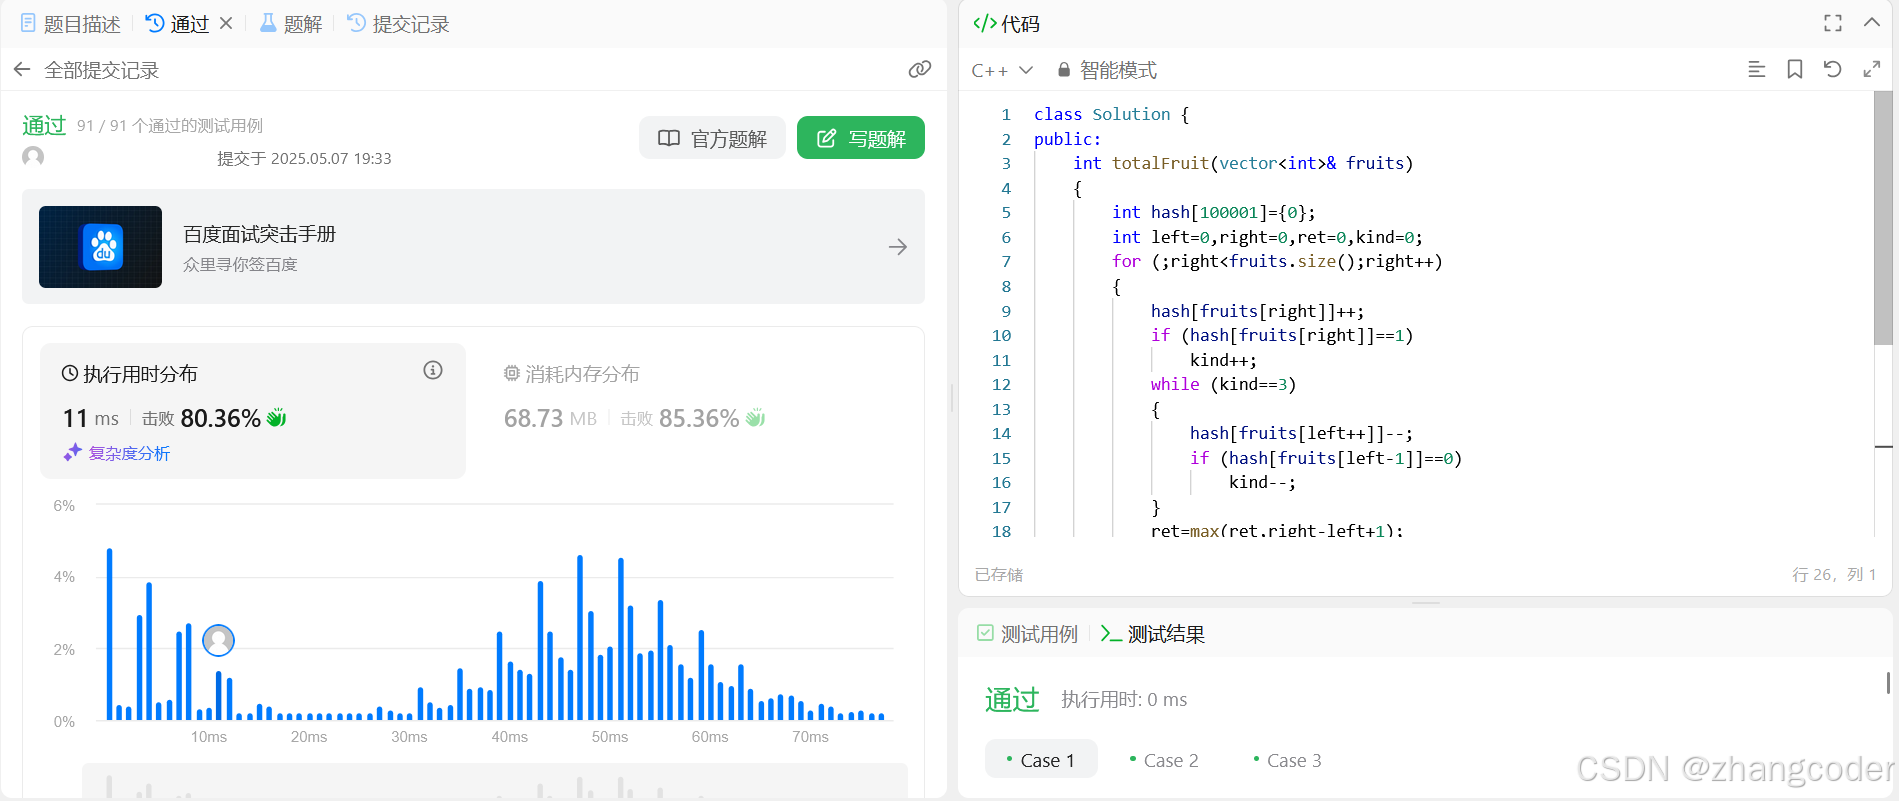Click the green 写题解 button
This screenshot has height=801, width=1899.
coord(861,138)
